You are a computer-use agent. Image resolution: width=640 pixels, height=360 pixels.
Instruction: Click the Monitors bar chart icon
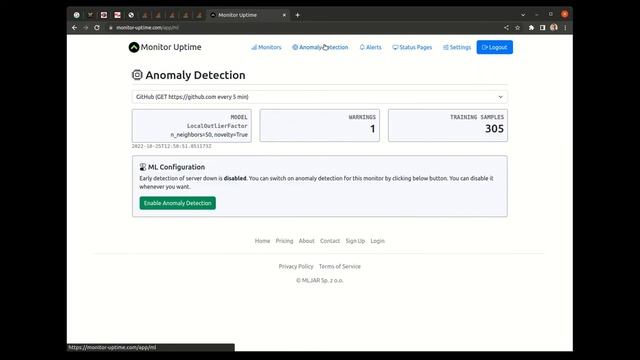click(254, 47)
